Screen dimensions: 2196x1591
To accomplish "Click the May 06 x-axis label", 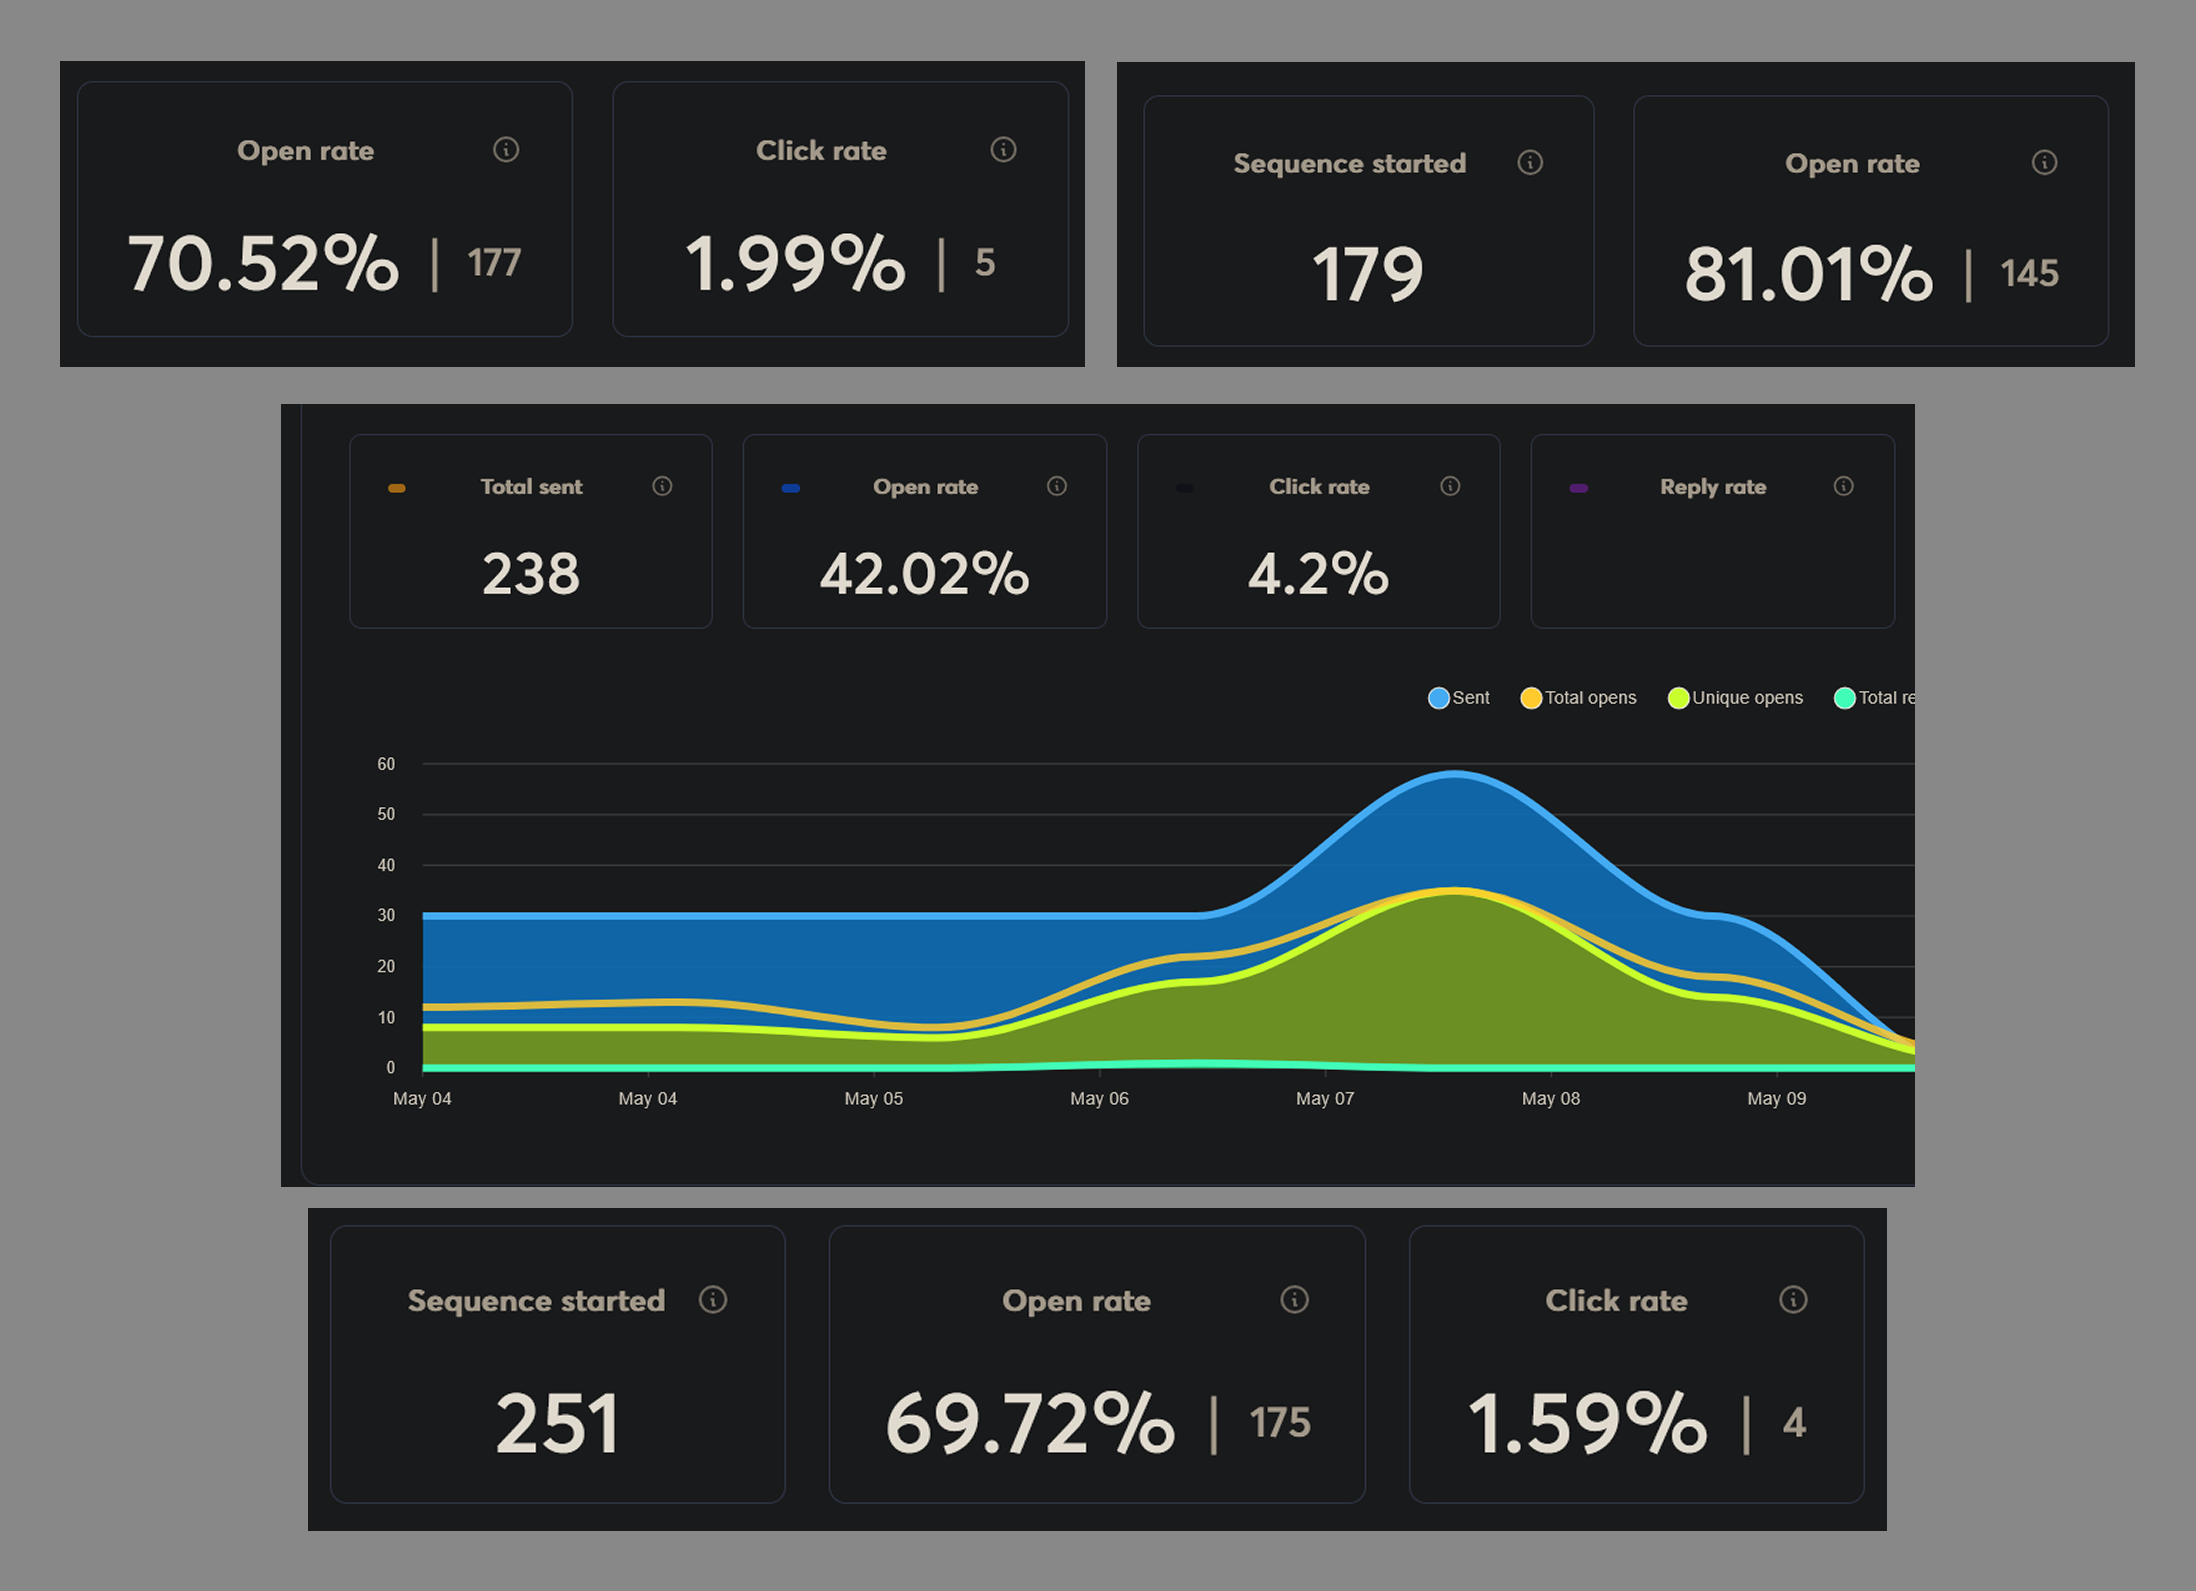I will (x=1099, y=1099).
